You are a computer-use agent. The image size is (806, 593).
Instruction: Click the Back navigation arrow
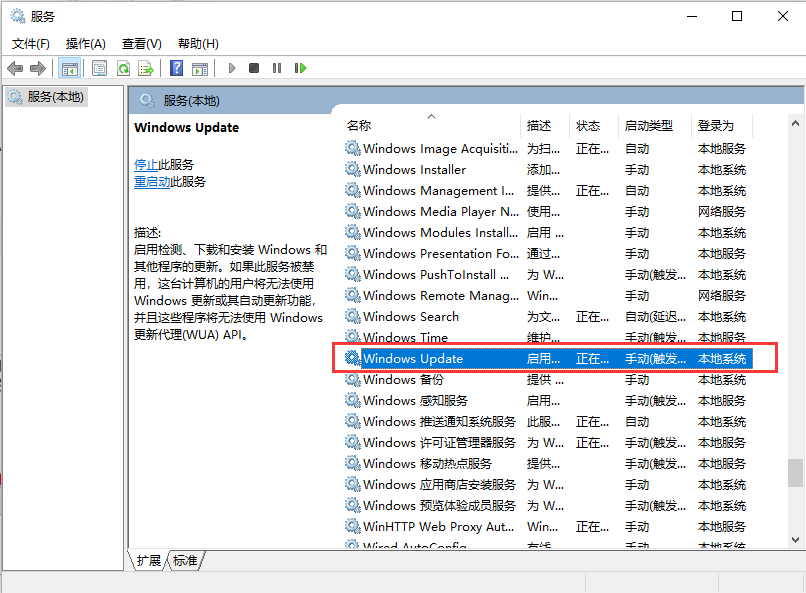pyautogui.click(x=14, y=67)
